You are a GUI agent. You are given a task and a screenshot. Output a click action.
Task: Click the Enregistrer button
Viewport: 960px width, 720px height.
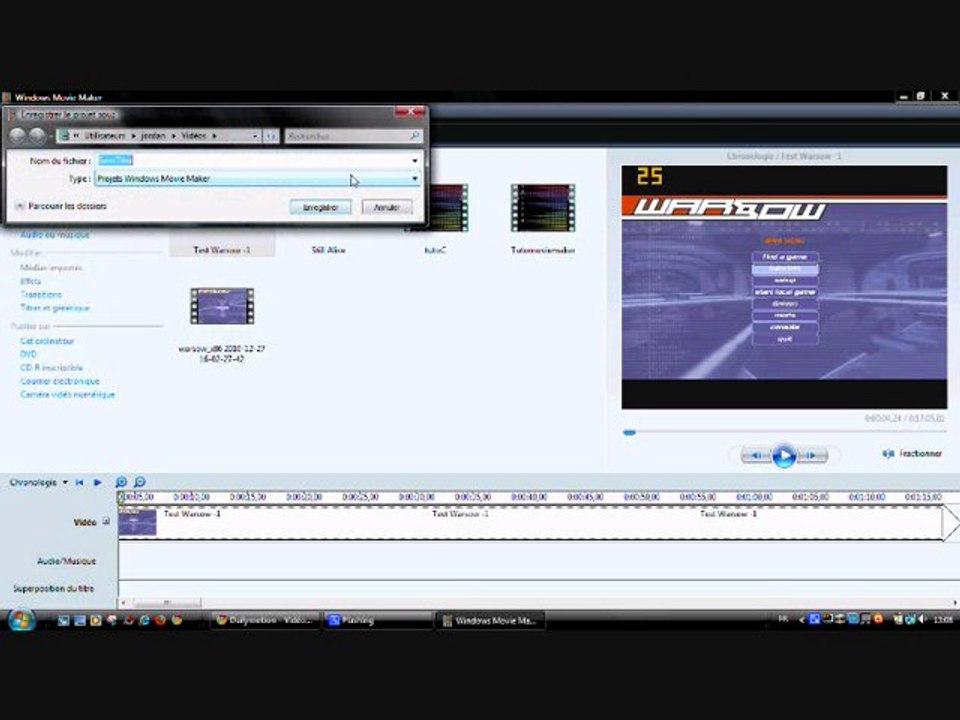click(320, 208)
